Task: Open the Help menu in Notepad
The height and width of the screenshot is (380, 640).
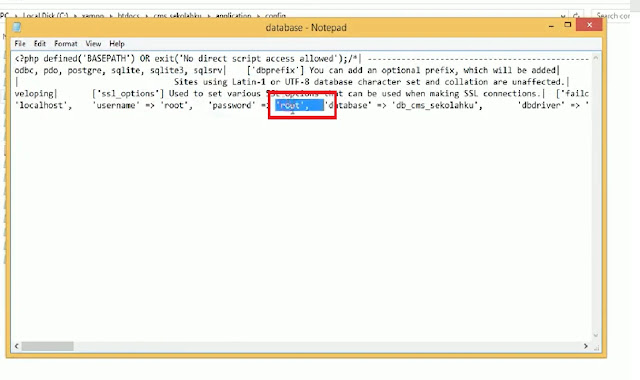Action: point(117,44)
